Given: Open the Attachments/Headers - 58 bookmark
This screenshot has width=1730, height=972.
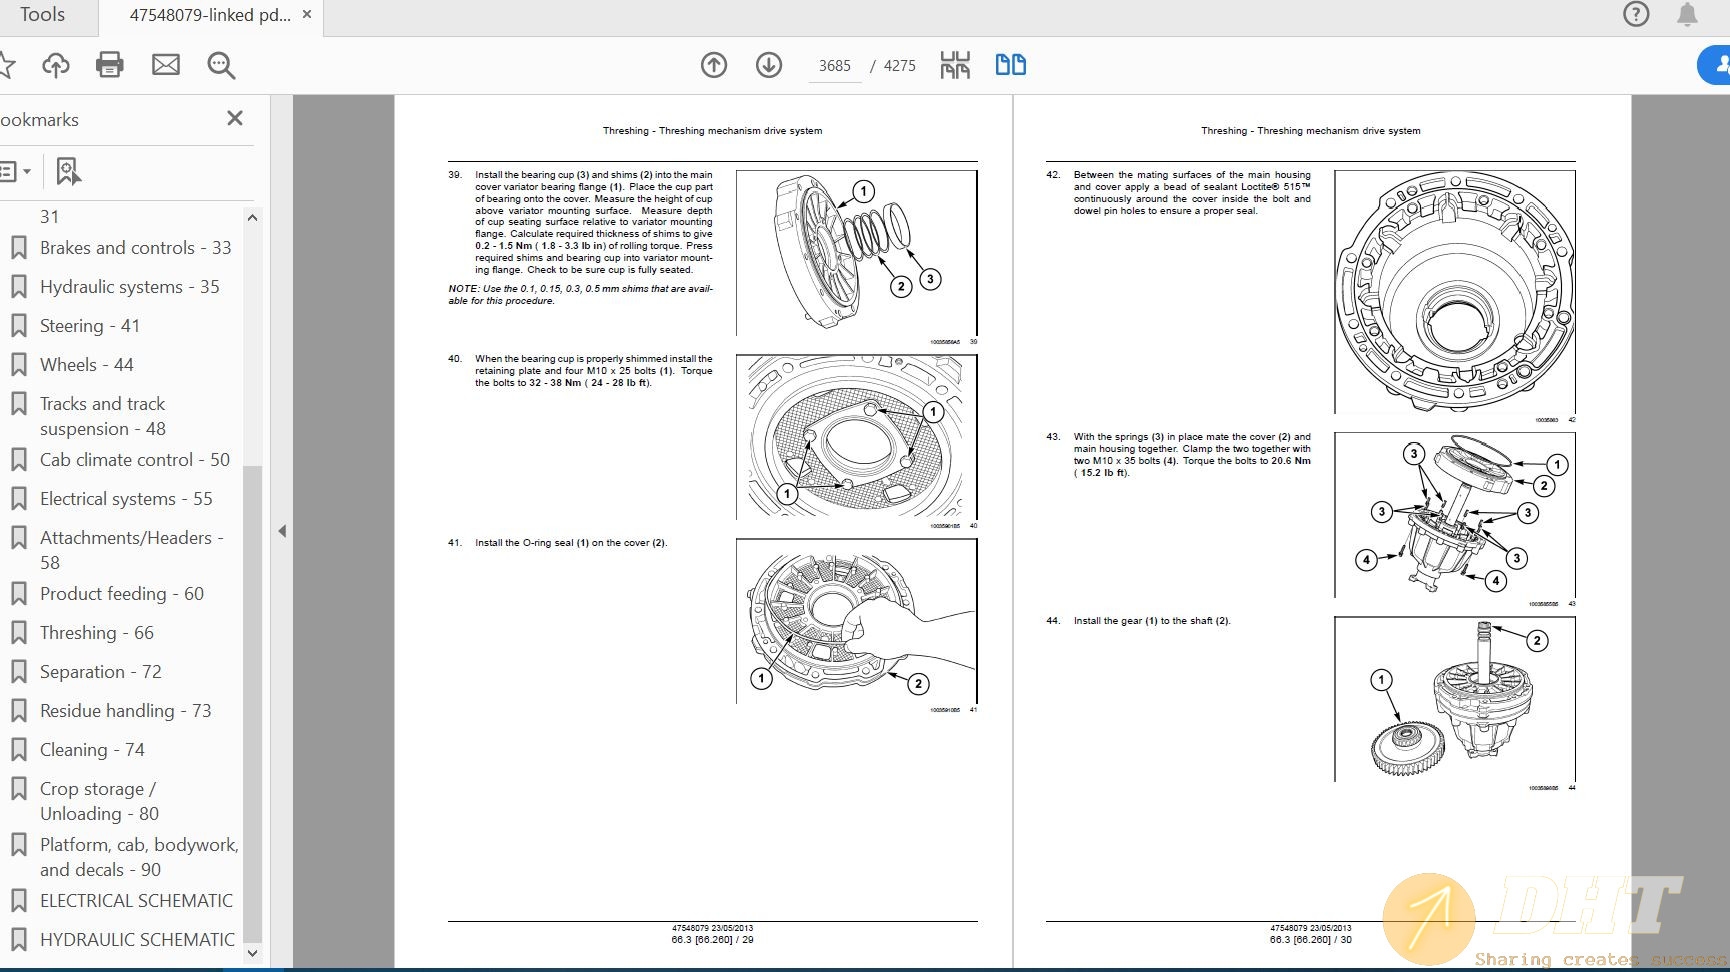Looking at the screenshot, I should pyautogui.click(x=132, y=550).
